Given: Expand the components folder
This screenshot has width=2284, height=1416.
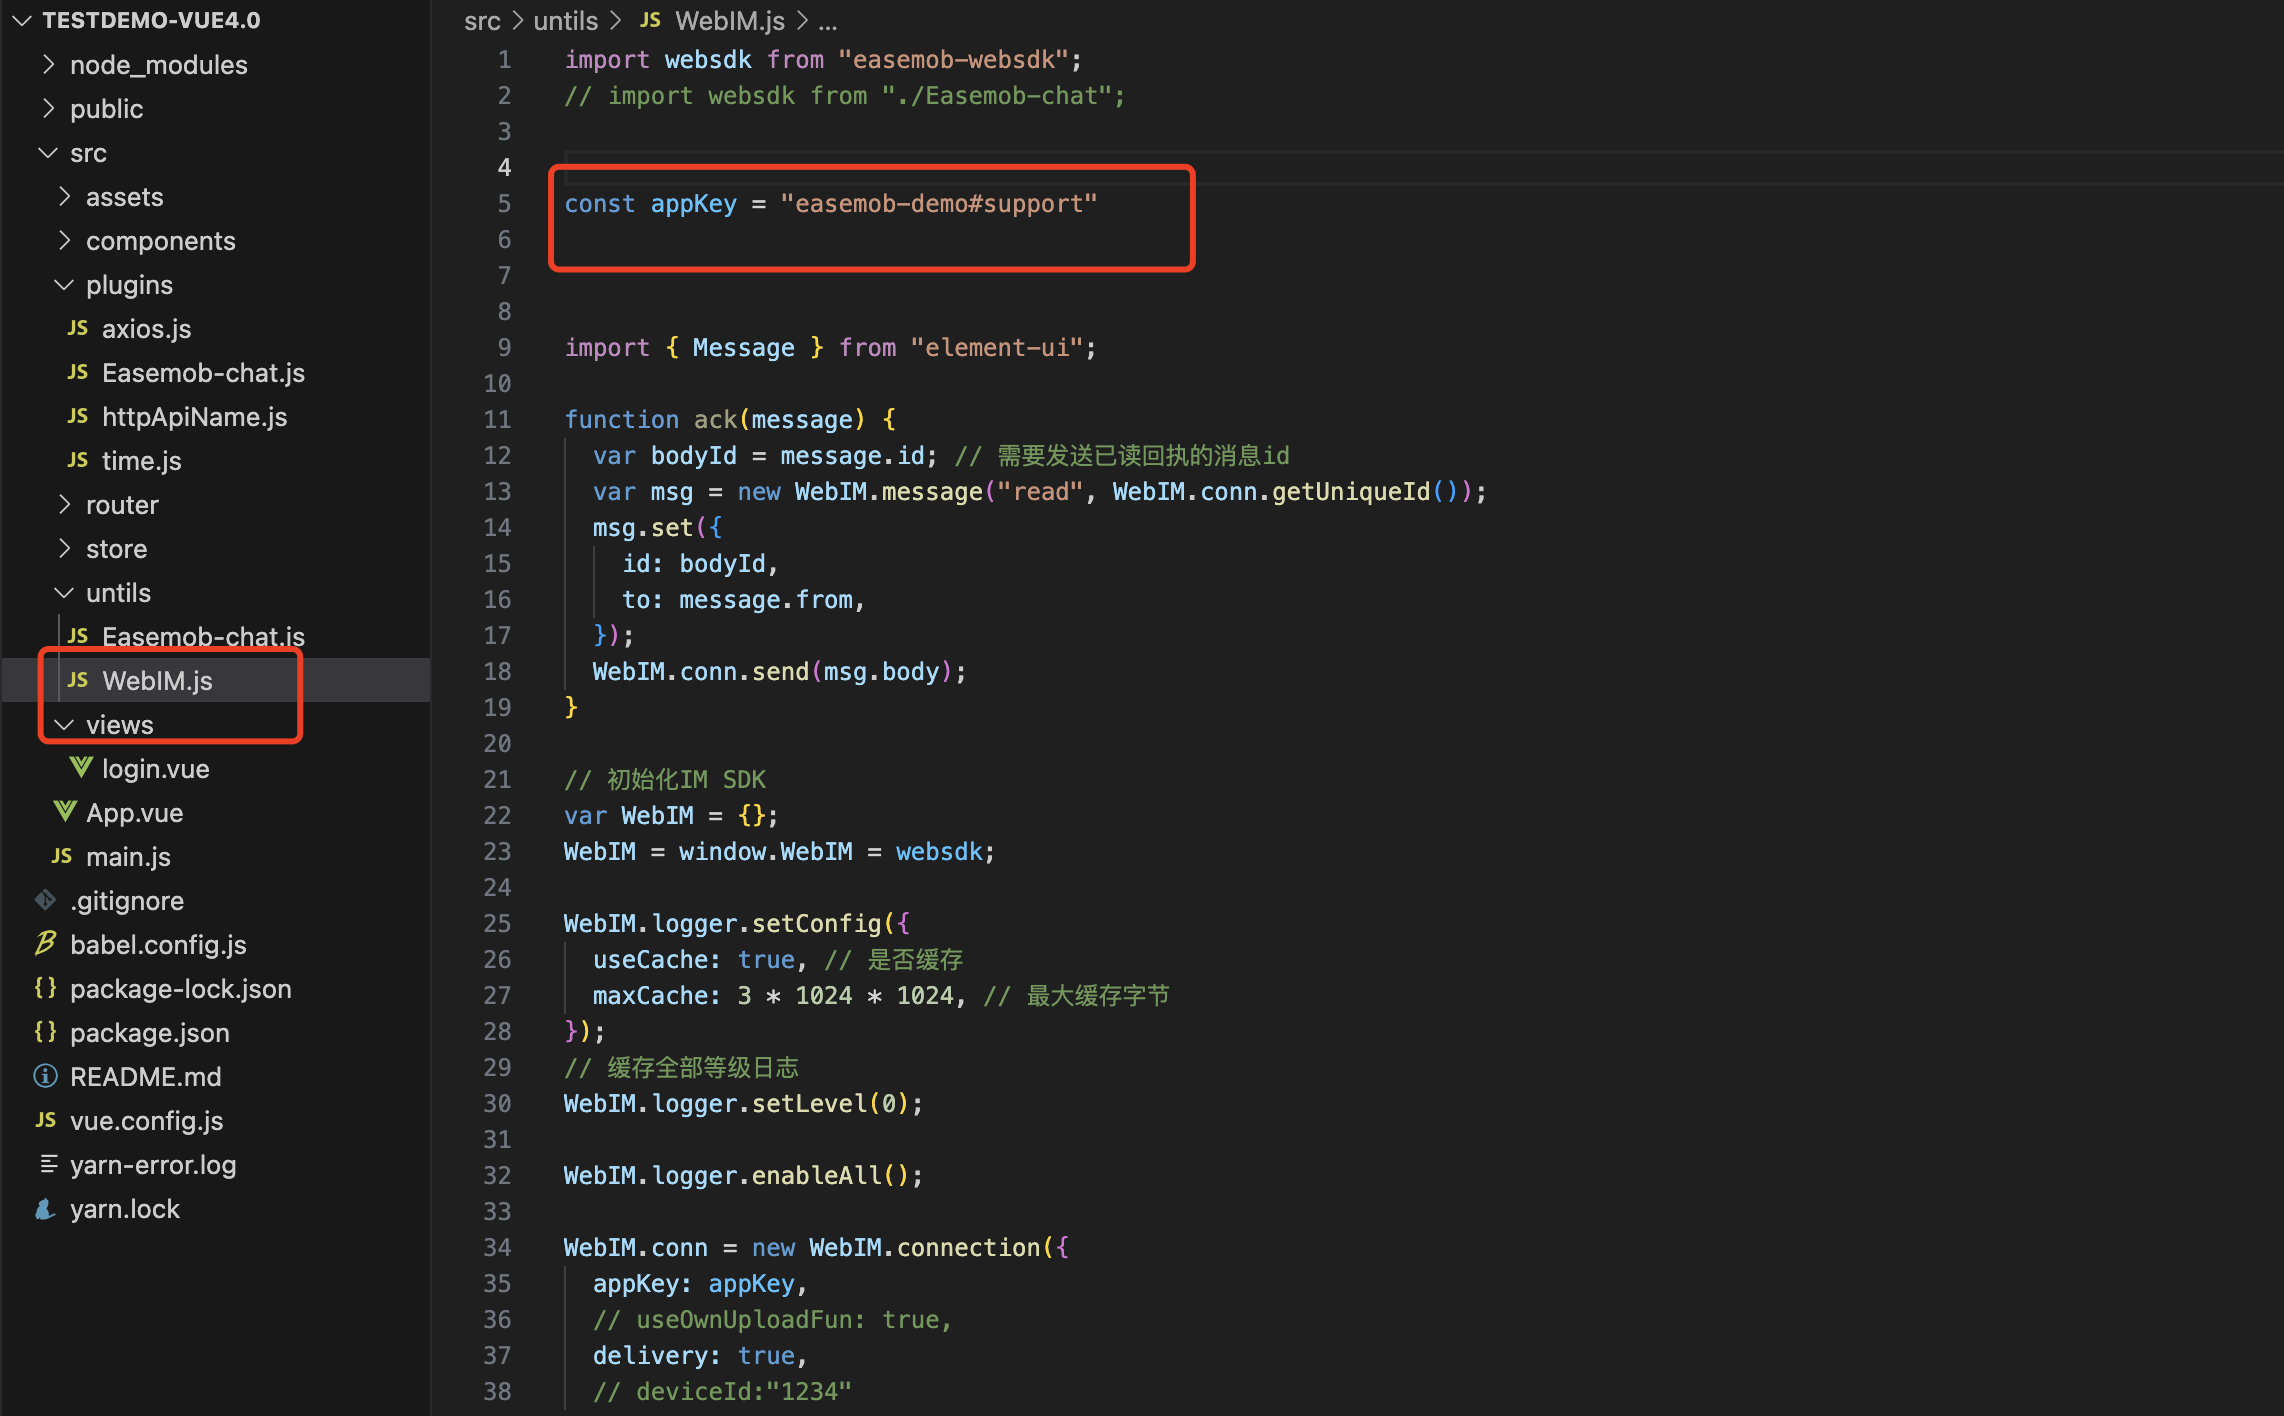Looking at the screenshot, I should tap(63, 241).
